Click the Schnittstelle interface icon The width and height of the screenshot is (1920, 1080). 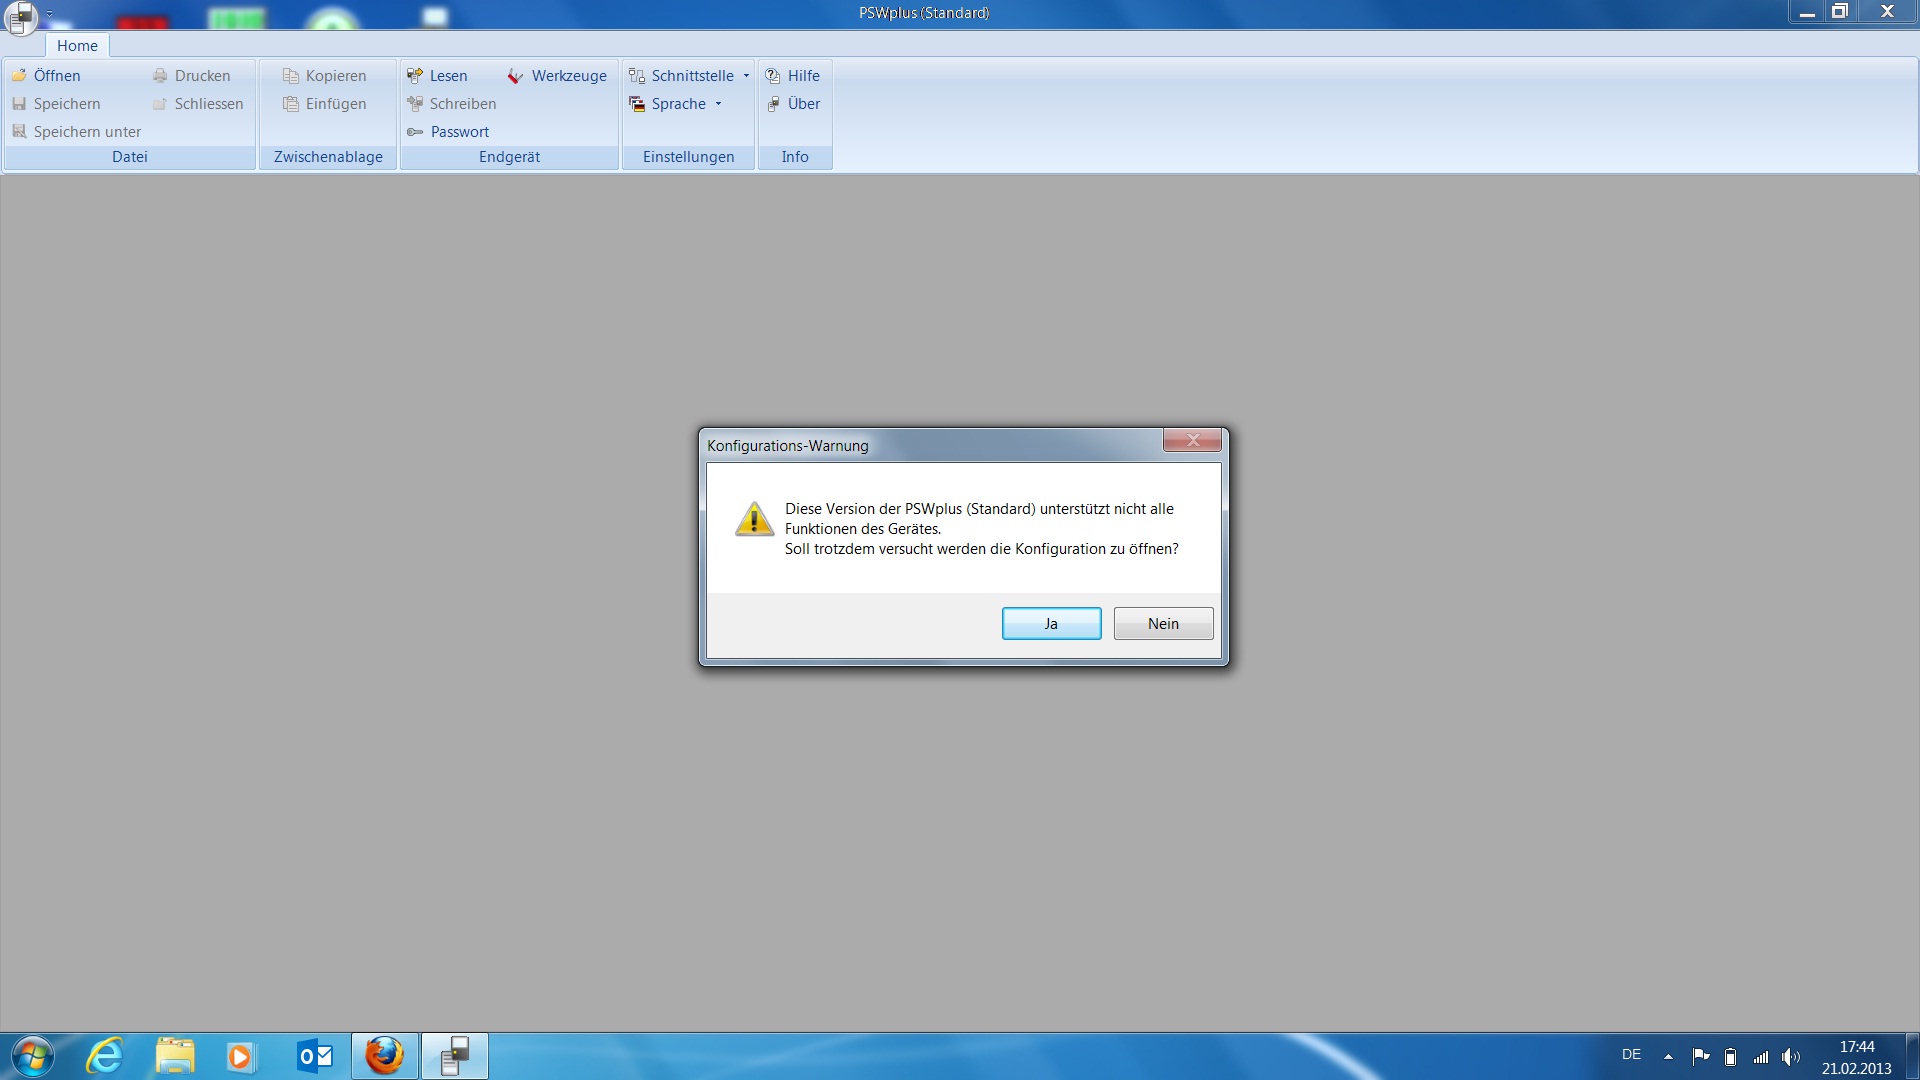(636, 76)
